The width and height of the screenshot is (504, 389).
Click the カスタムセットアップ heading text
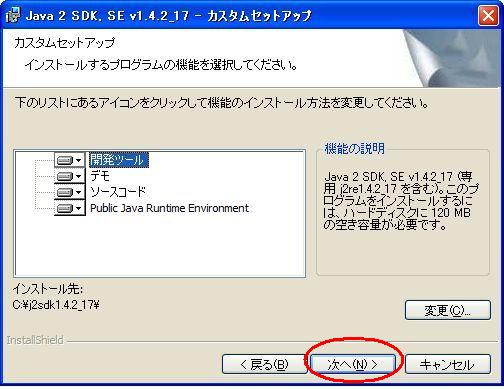click(65, 43)
